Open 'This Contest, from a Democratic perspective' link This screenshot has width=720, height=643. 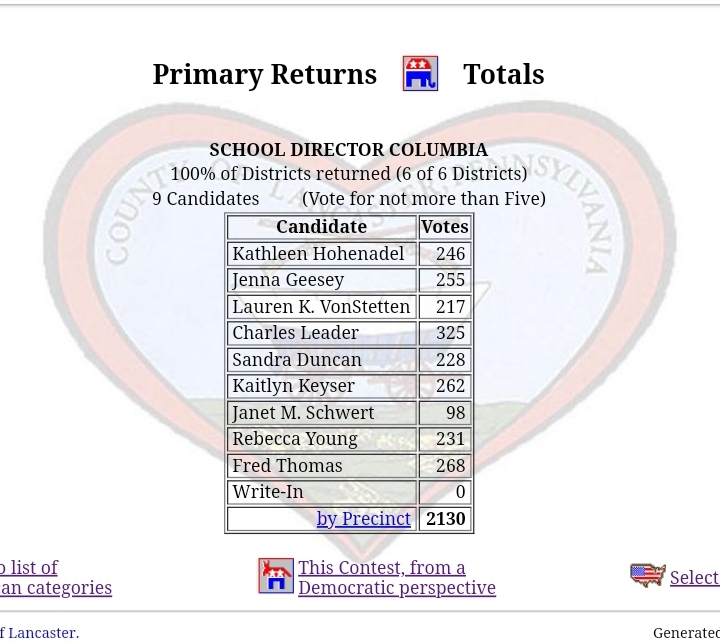(x=396, y=578)
